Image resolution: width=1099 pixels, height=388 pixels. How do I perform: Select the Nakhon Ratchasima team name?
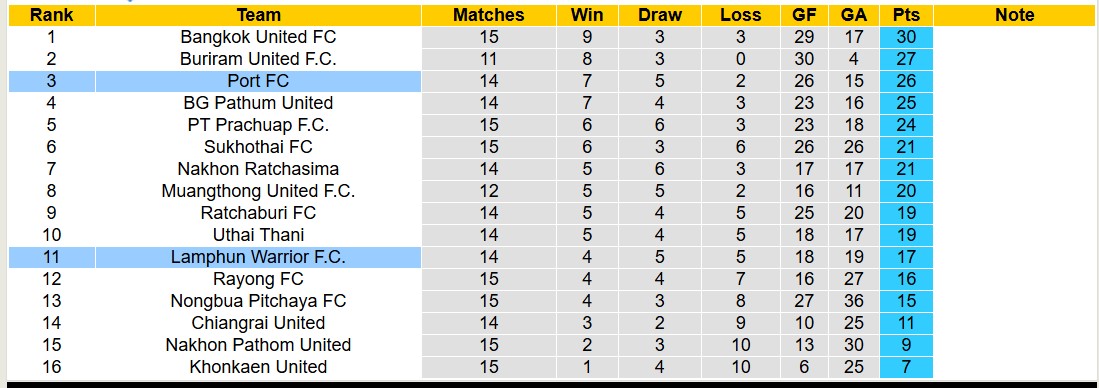click(x=258, y=169)
